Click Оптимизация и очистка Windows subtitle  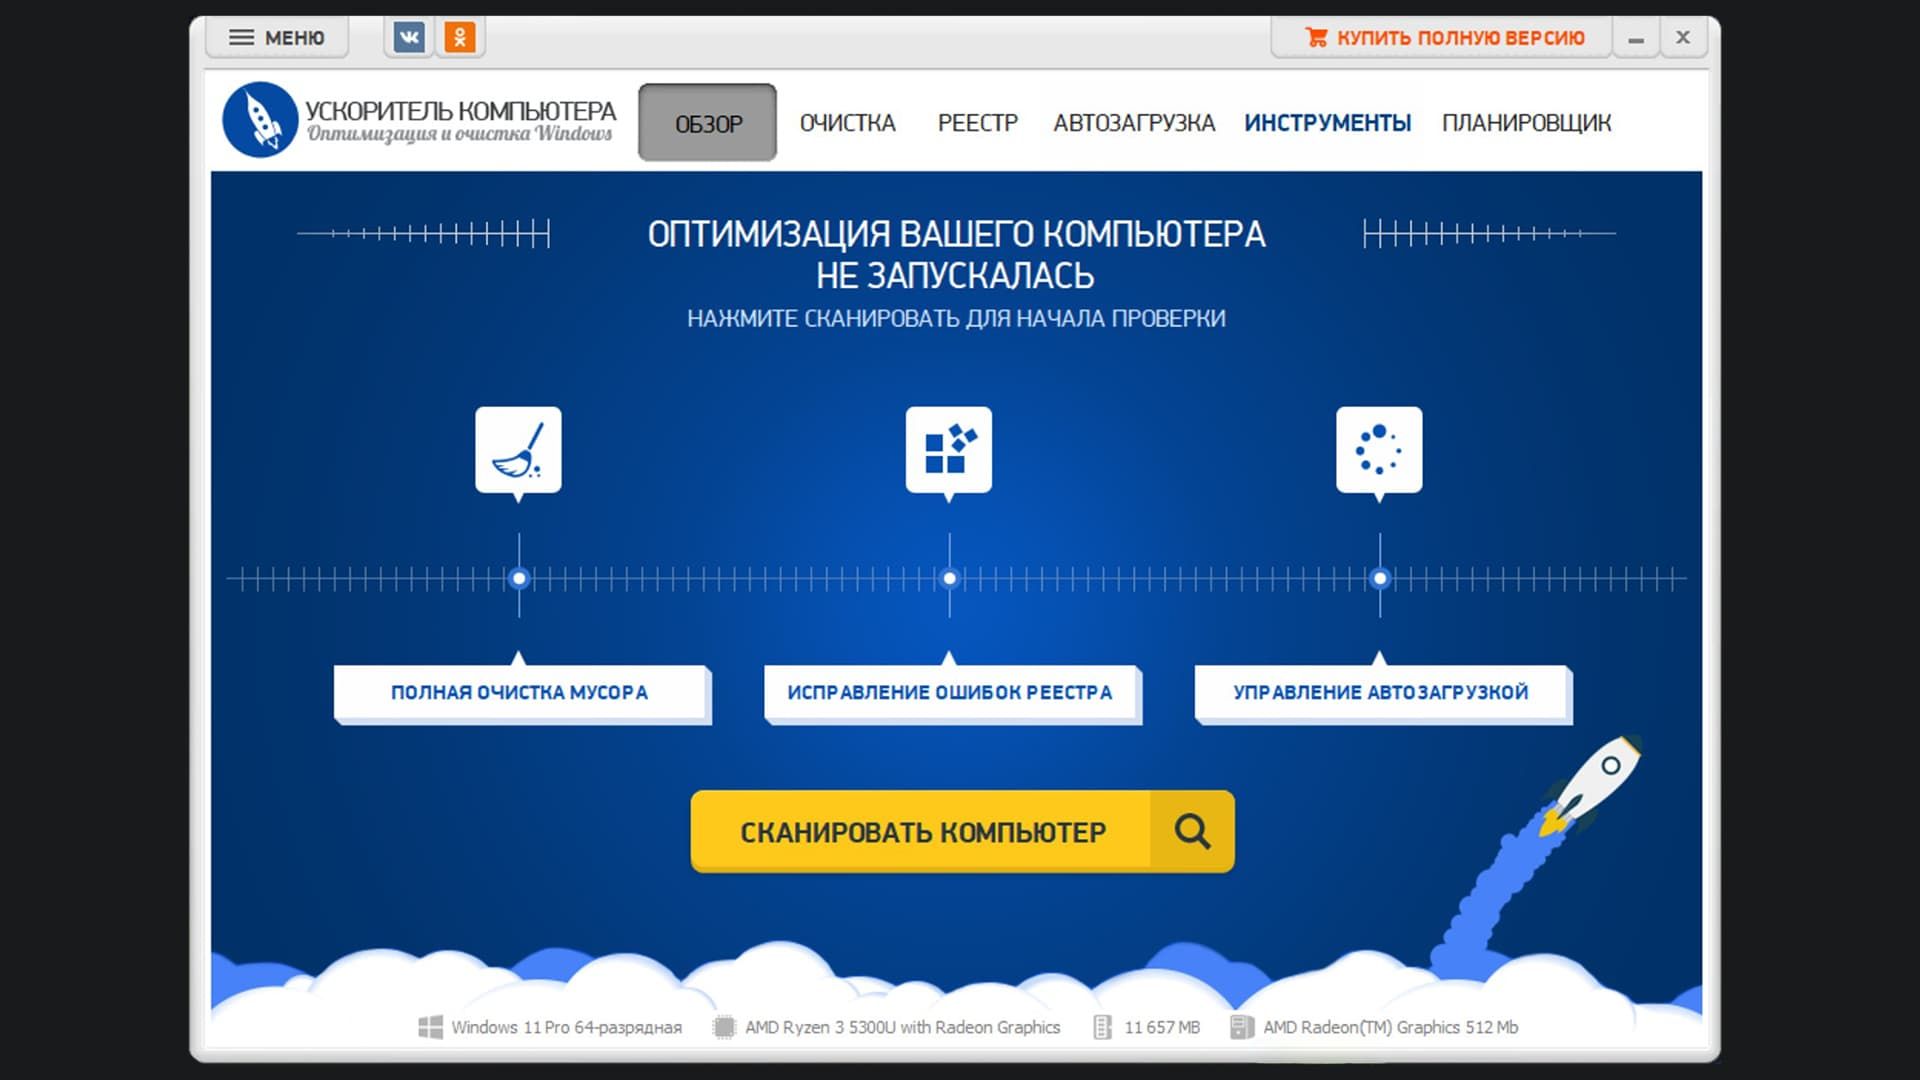click(x=459, y=134)
